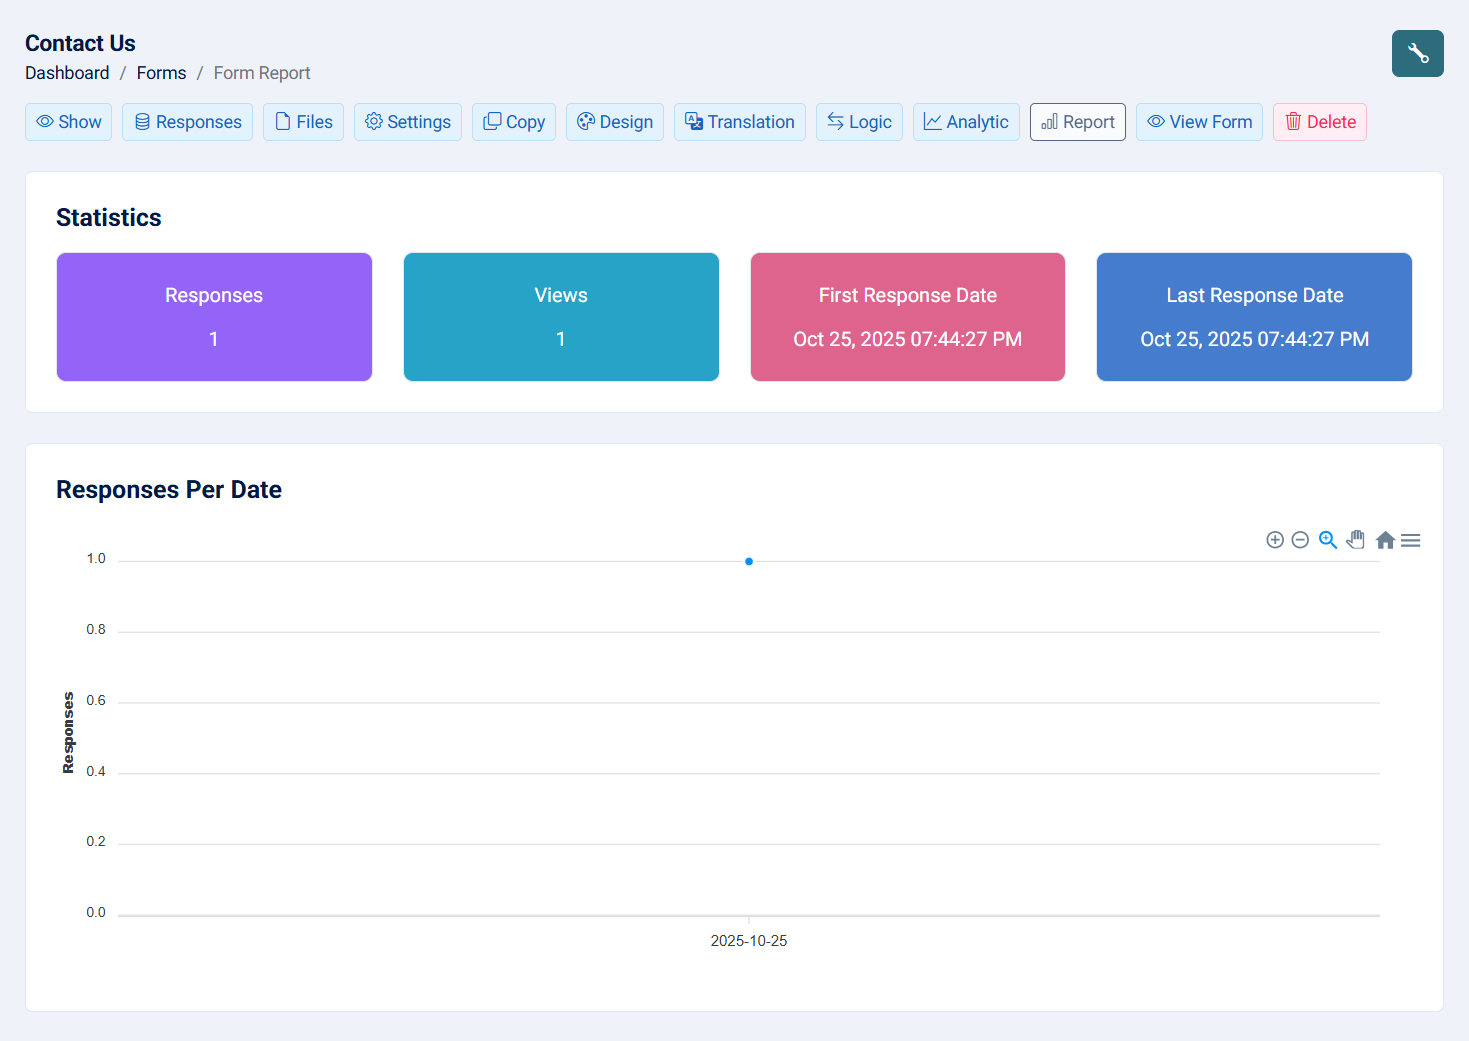Click the View Form button
Image resolution: width=1469 pixels, height=1041 pixels.
1198,122
